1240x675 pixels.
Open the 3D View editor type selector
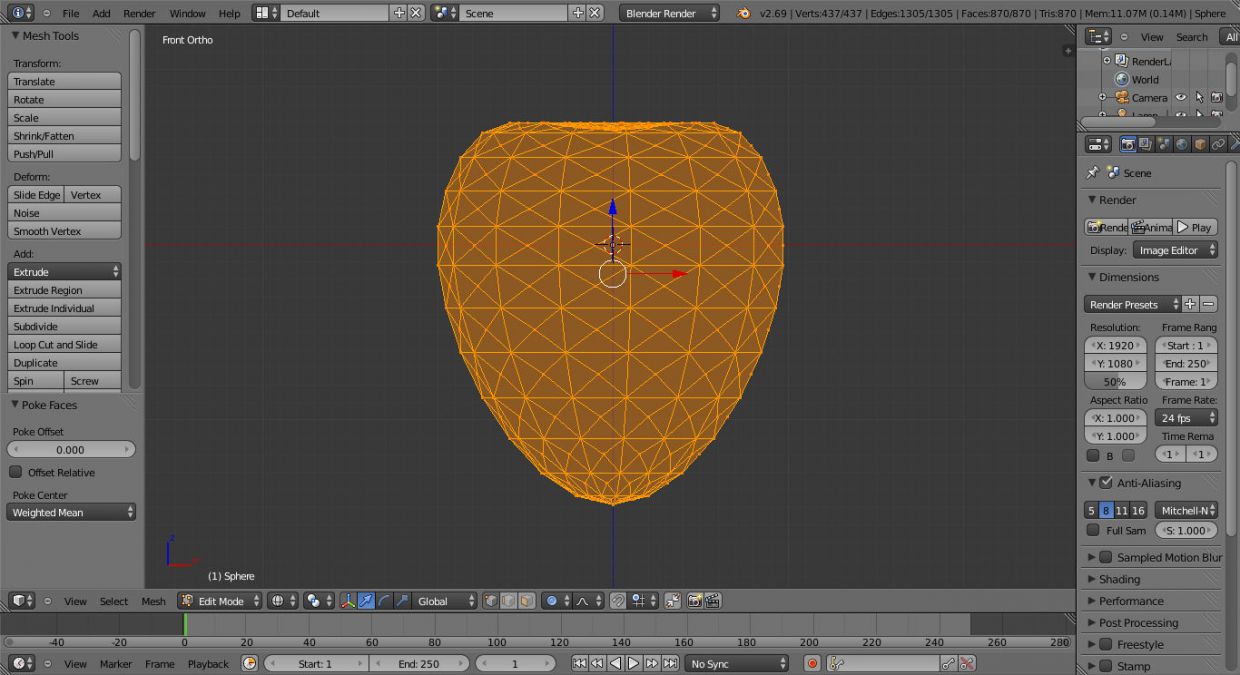point(22,601)
